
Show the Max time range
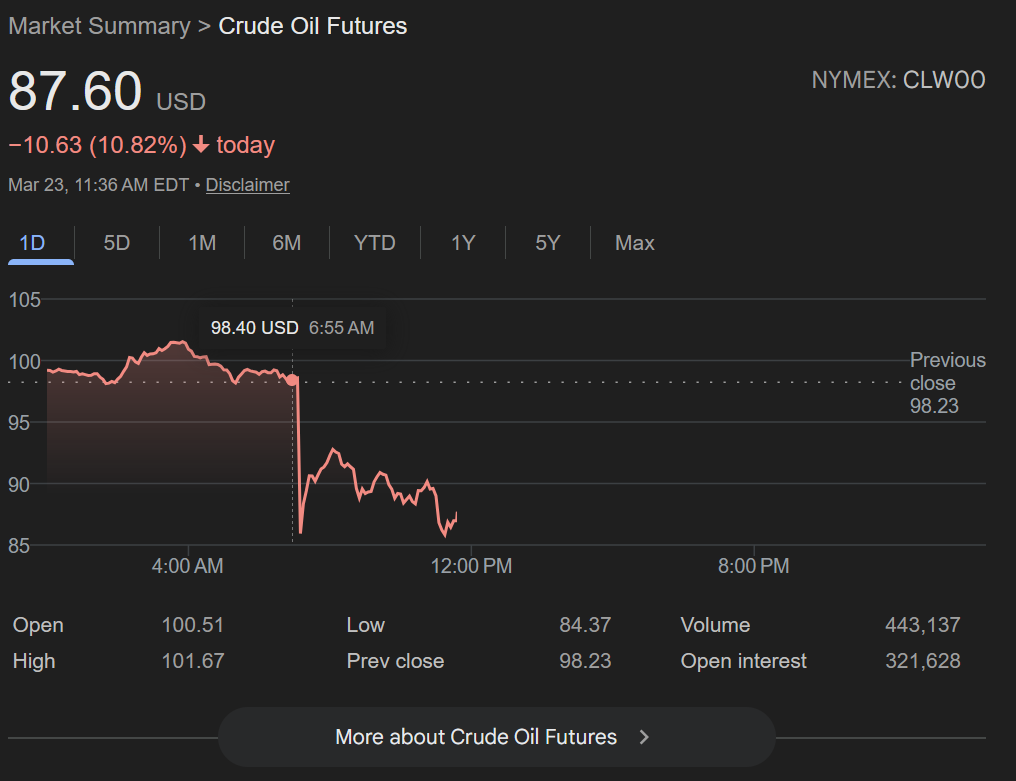634,243
